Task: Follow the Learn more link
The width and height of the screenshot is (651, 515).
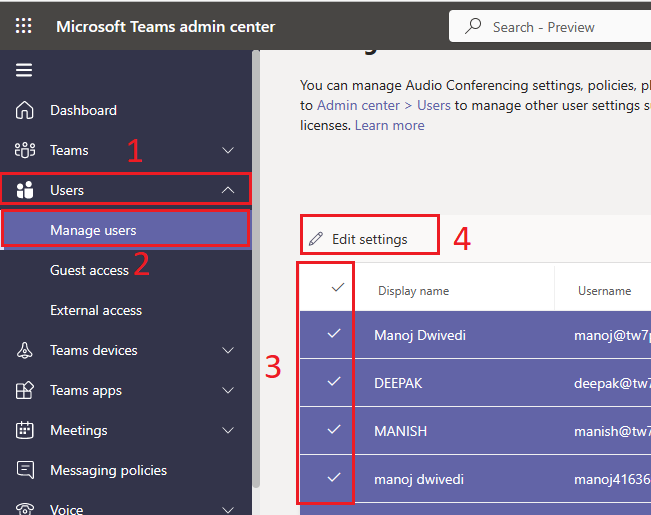Action: 389,125
